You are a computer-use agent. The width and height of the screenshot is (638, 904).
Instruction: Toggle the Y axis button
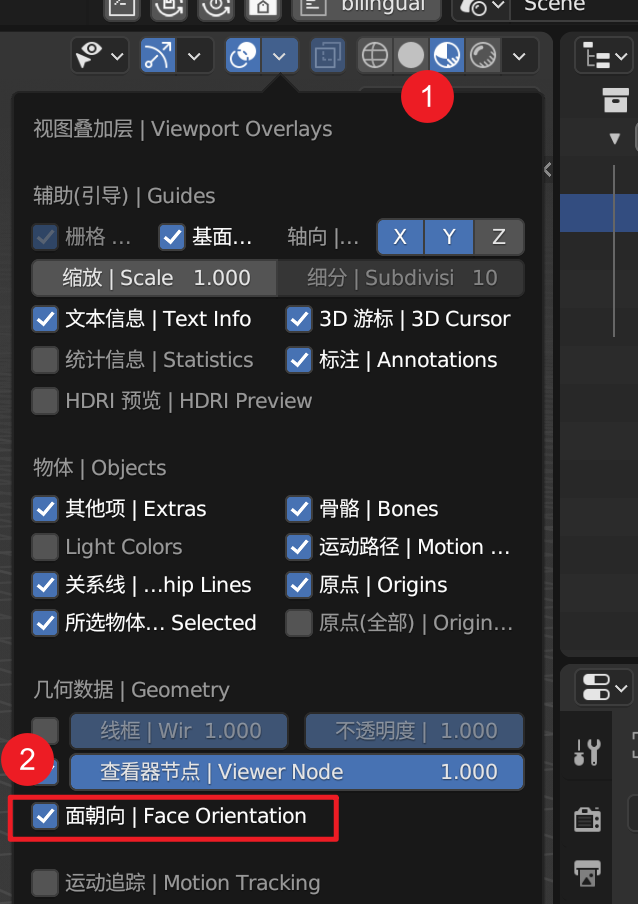[x=449, y=236]
